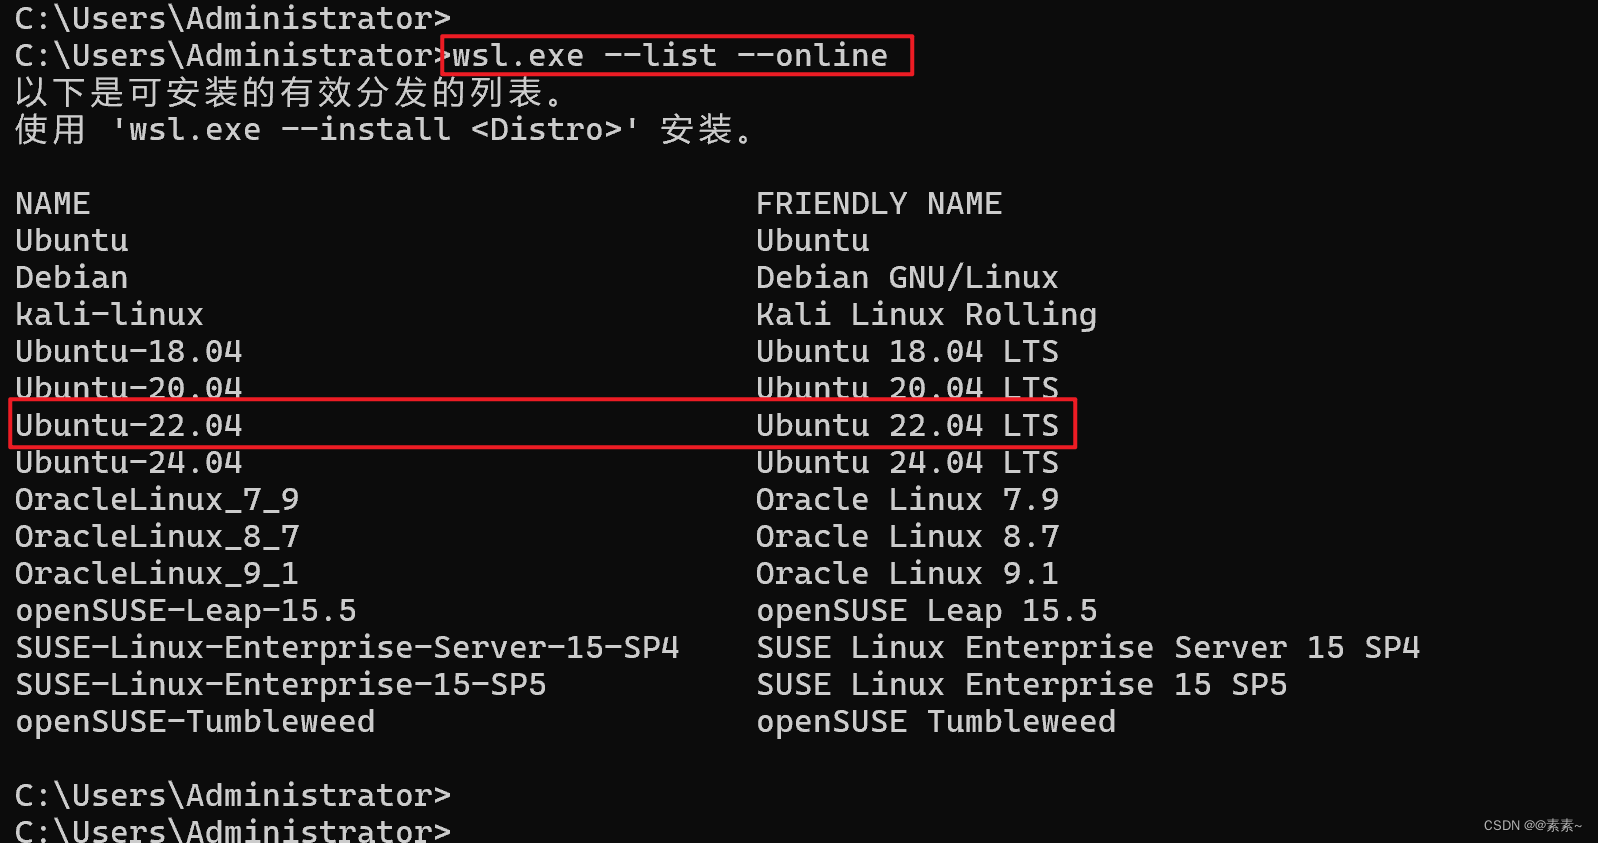1598x843 pixels.
Task: Click the friendly name 'Ubuntu 18.04 LTS'
Action: coord(907,351)
